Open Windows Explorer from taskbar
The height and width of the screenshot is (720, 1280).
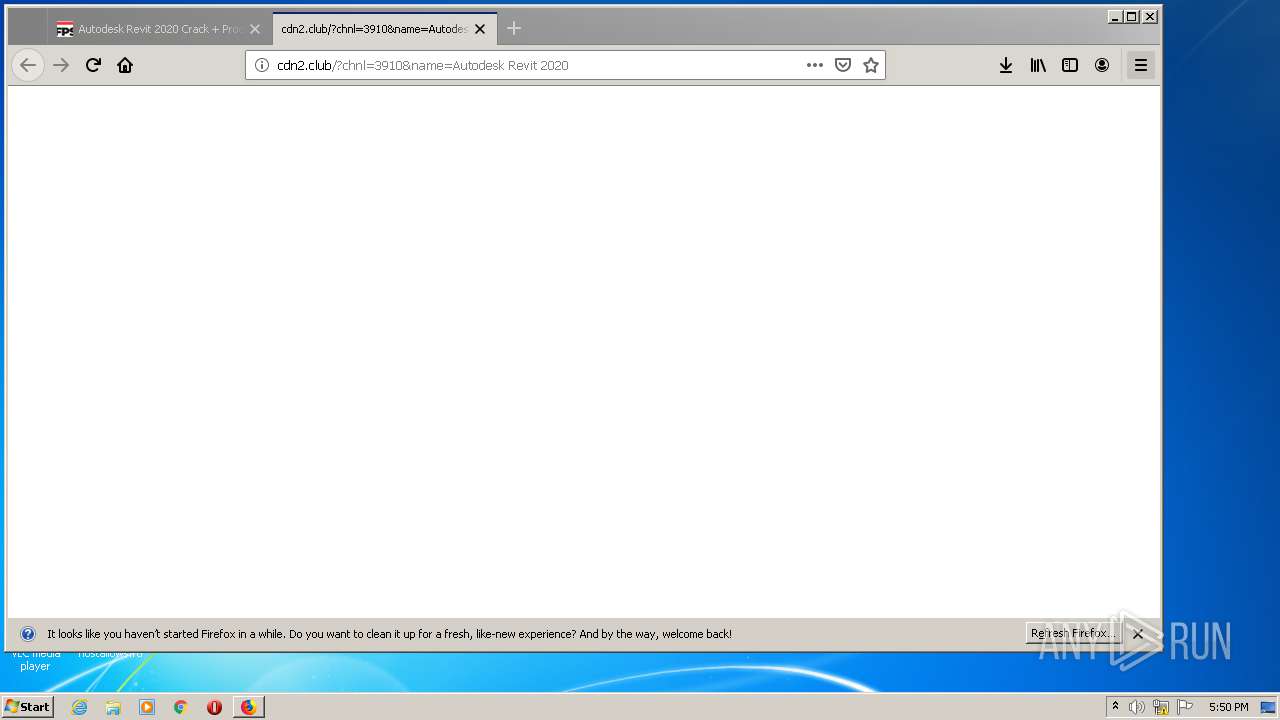[113, 707]
